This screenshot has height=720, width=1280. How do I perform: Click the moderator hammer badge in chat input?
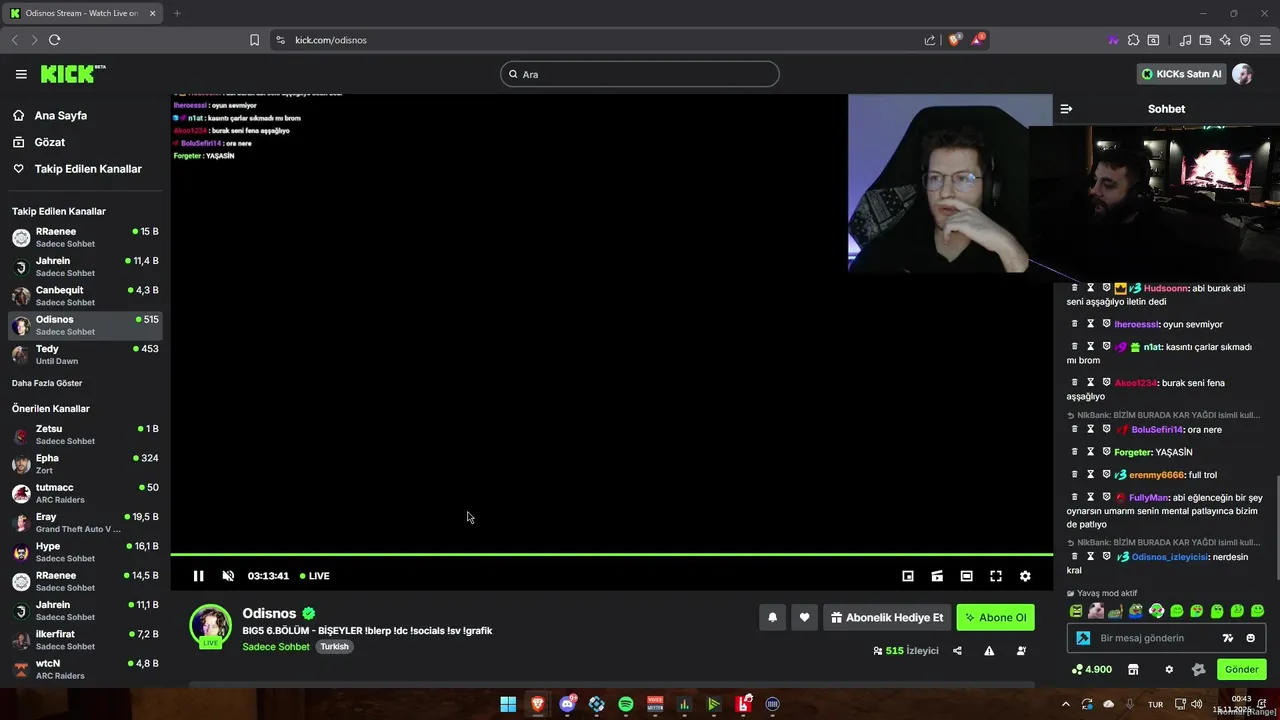tap(1083, 638)
